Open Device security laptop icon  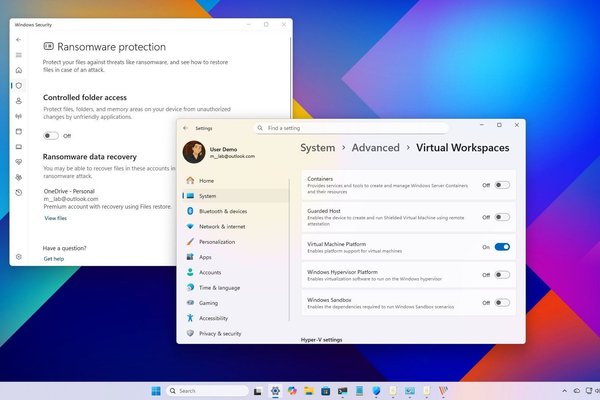pos(19,147)
